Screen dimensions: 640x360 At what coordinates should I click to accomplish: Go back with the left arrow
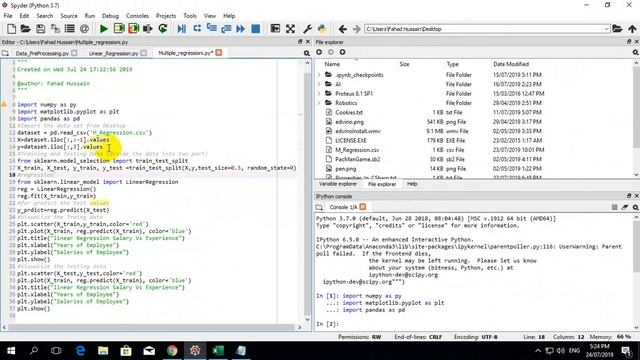click(x=342, y=29)
